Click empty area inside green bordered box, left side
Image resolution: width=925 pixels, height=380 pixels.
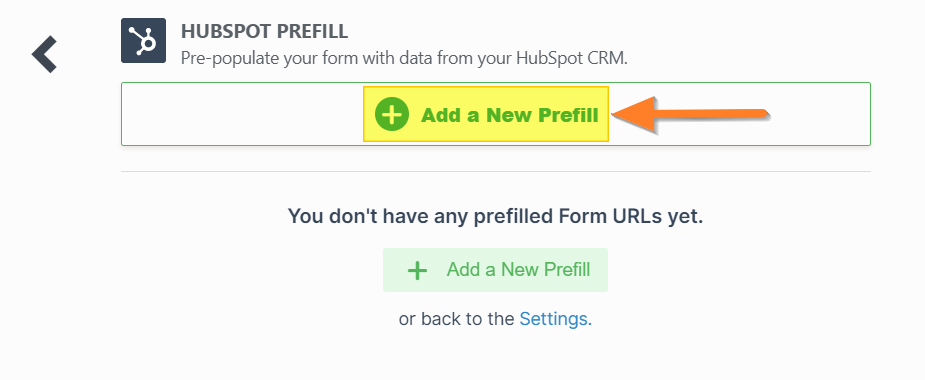coord(242,114)
